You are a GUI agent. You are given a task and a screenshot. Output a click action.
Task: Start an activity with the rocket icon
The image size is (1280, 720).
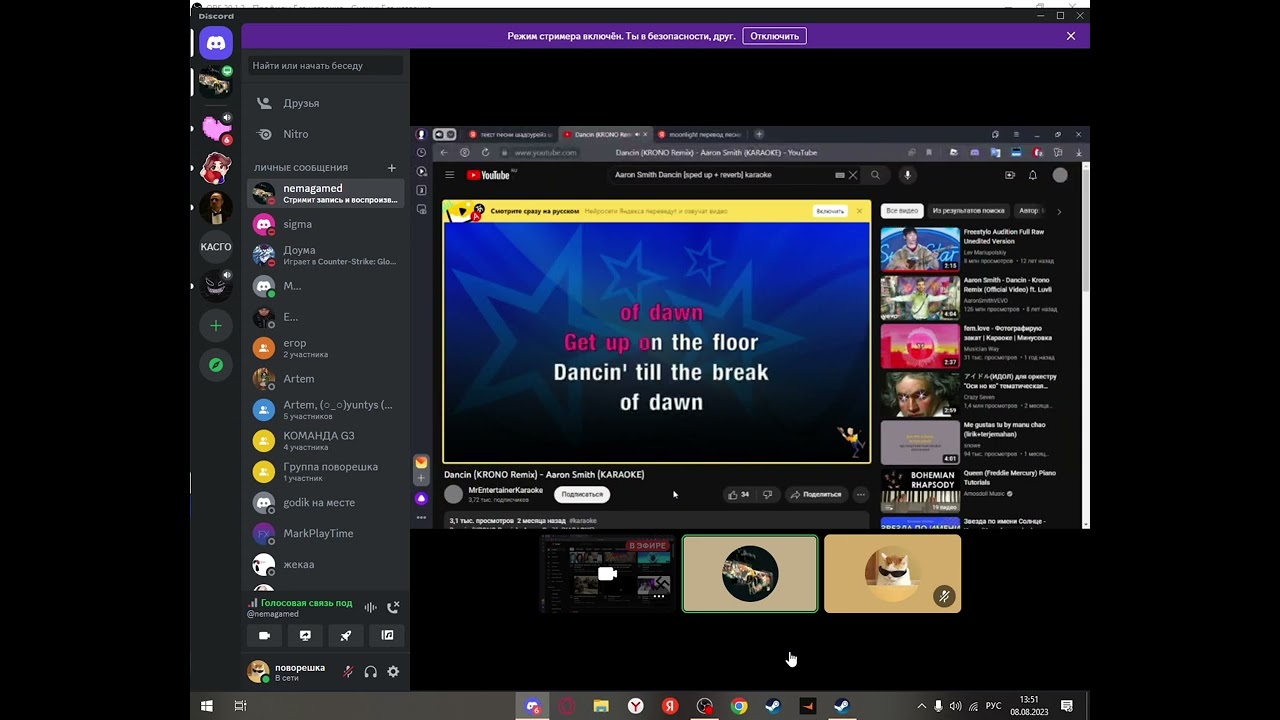pyautogui.click(x=346, y=635)
